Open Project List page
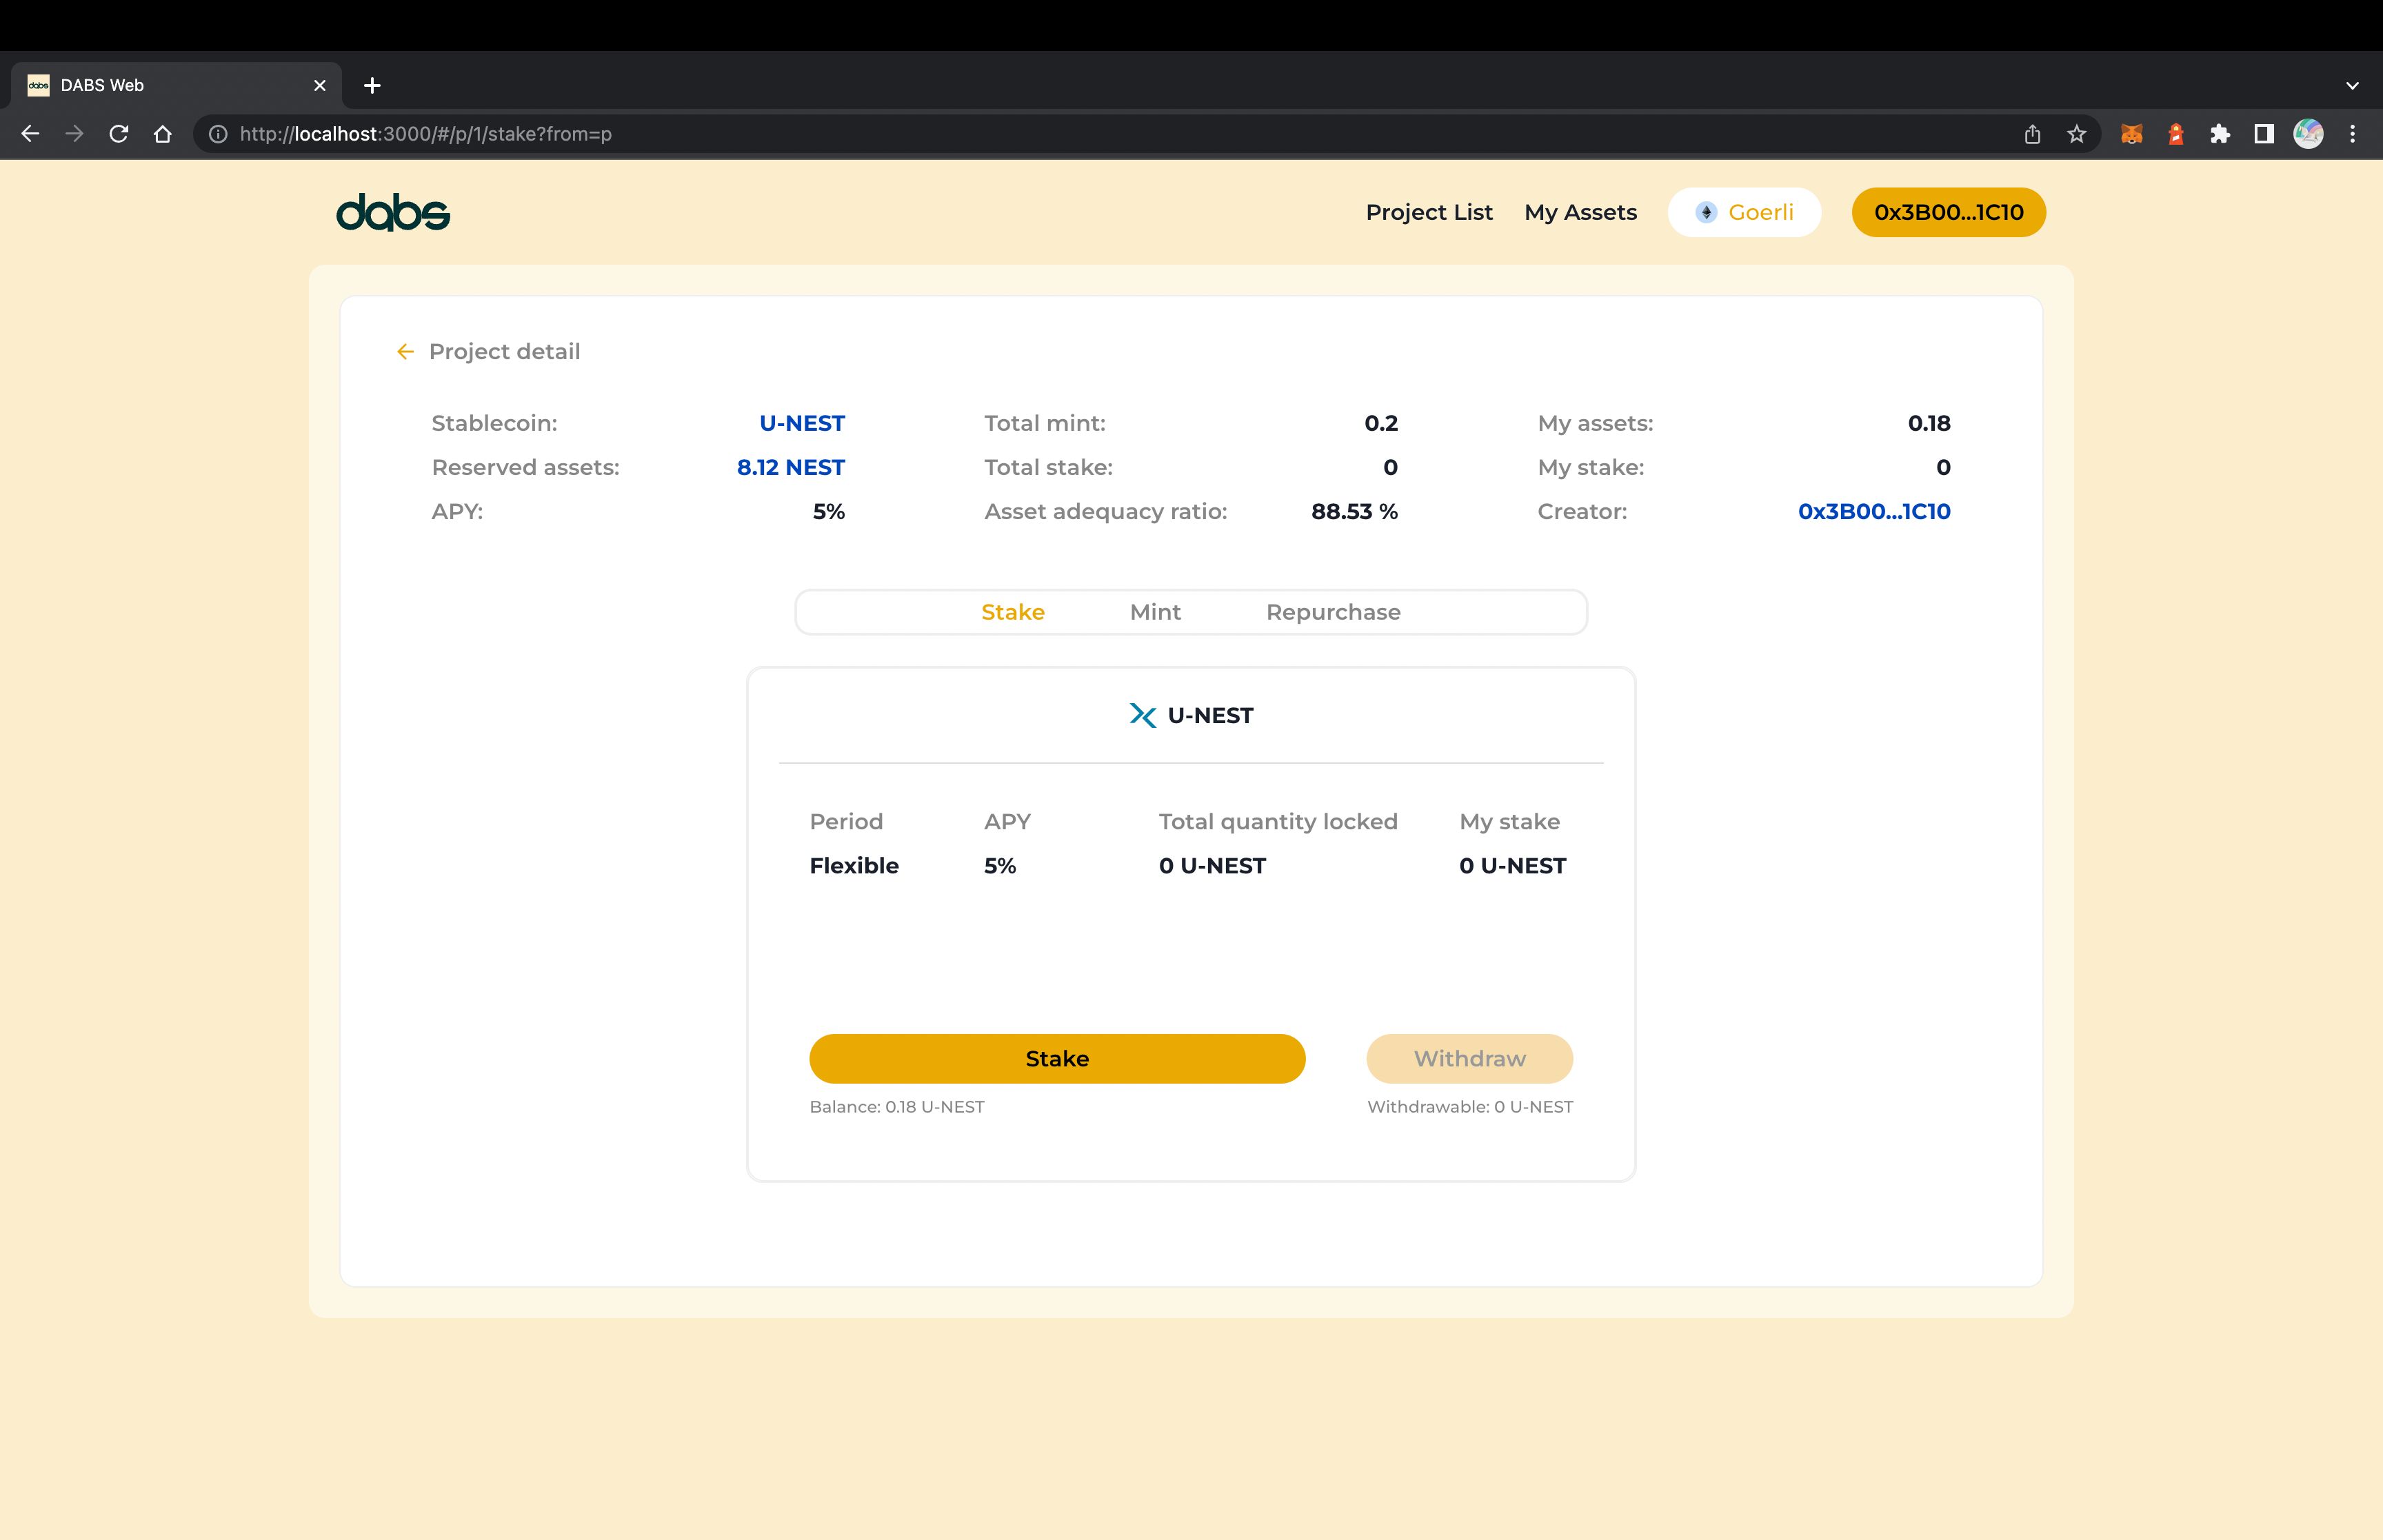The height and width of the screenshot is (1540, 2383). [1429, 212]
